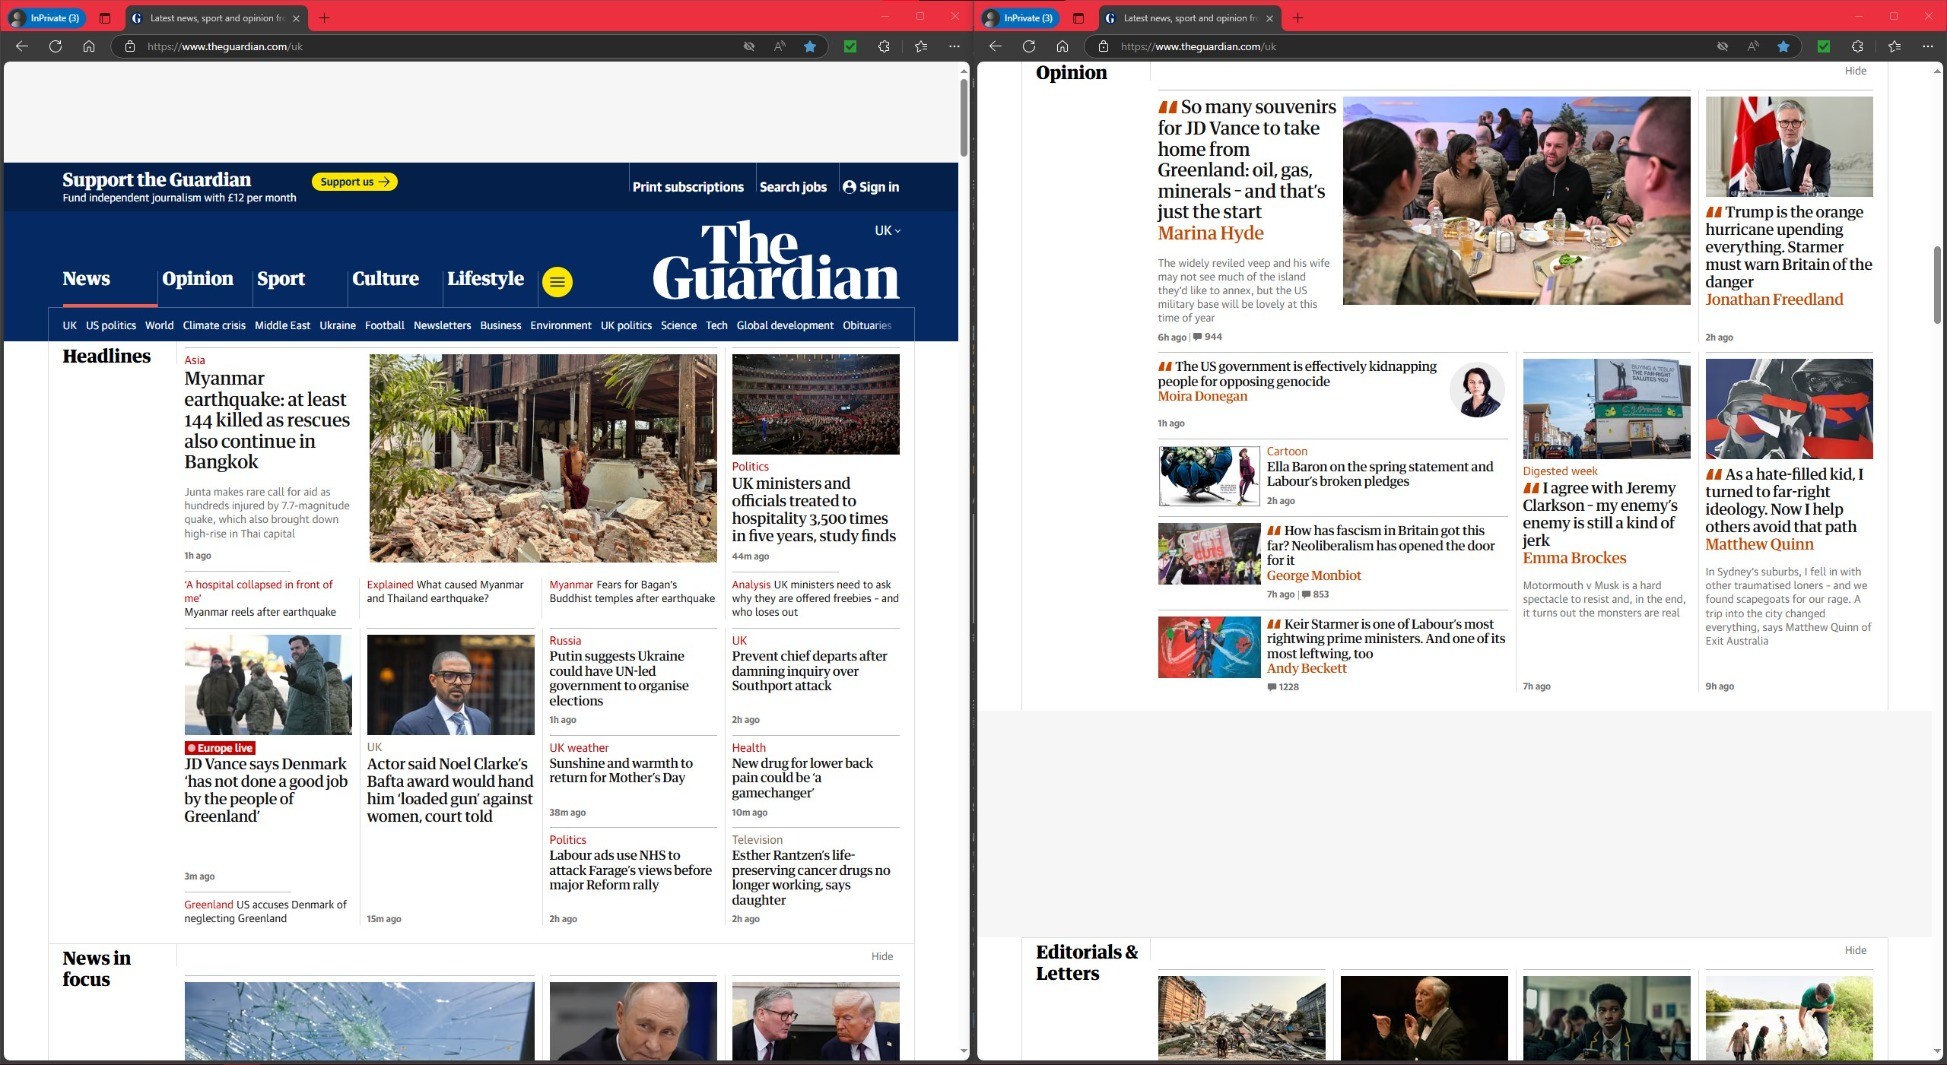Add a new tab in left window

coord(324,18)
